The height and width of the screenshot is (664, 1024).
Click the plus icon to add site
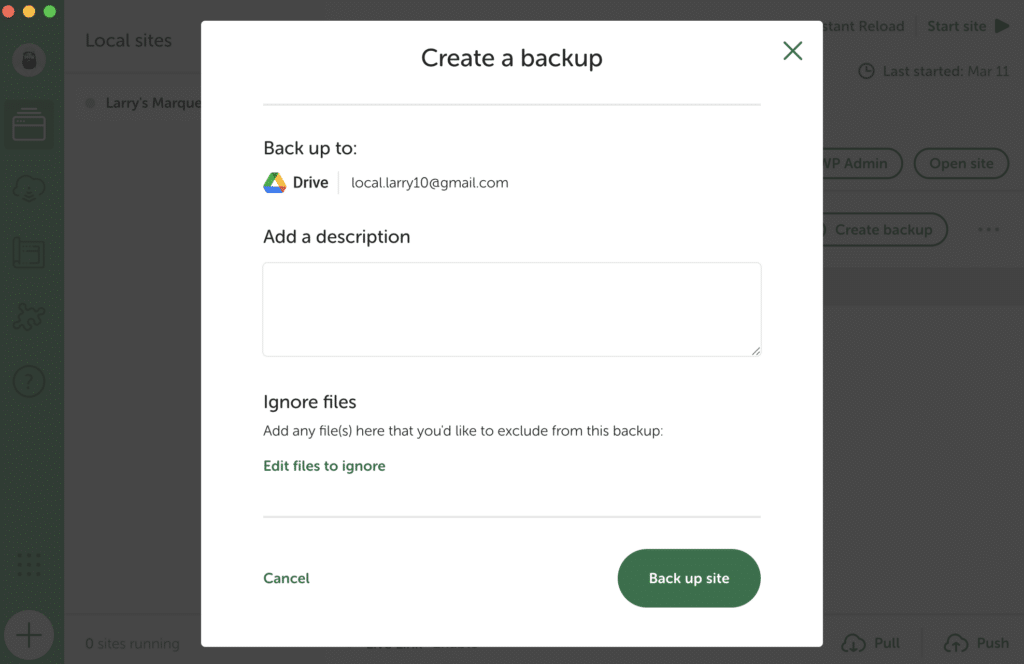point(29,634)
